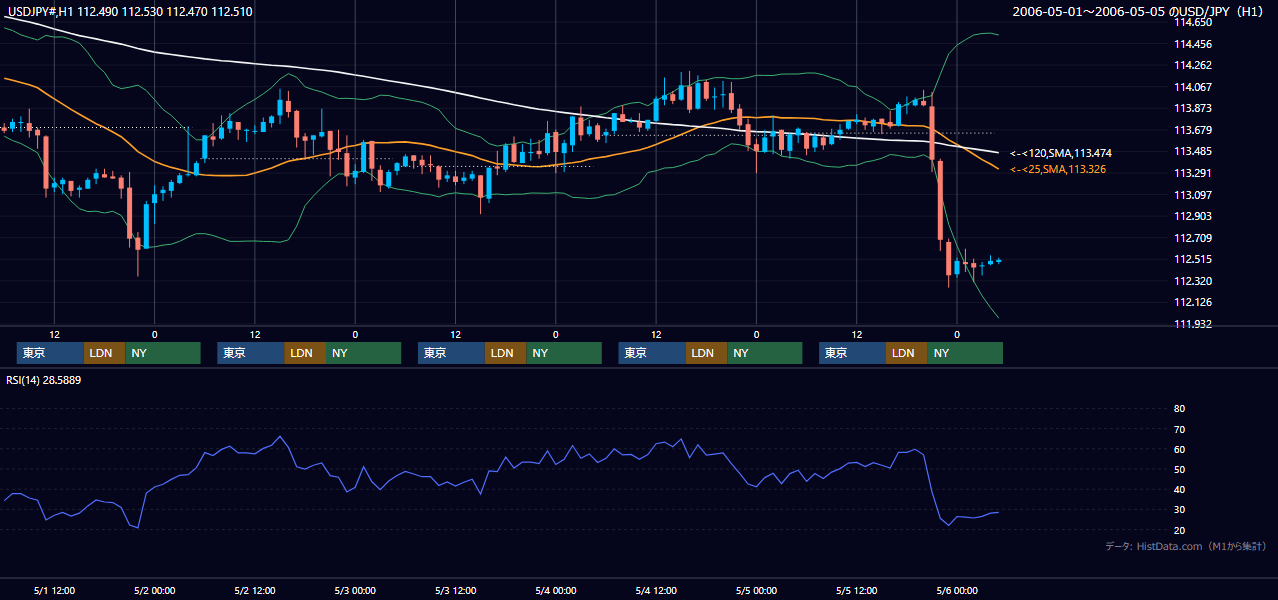
Task: Click RSI axis level 80
Action: pos(1179,409)
